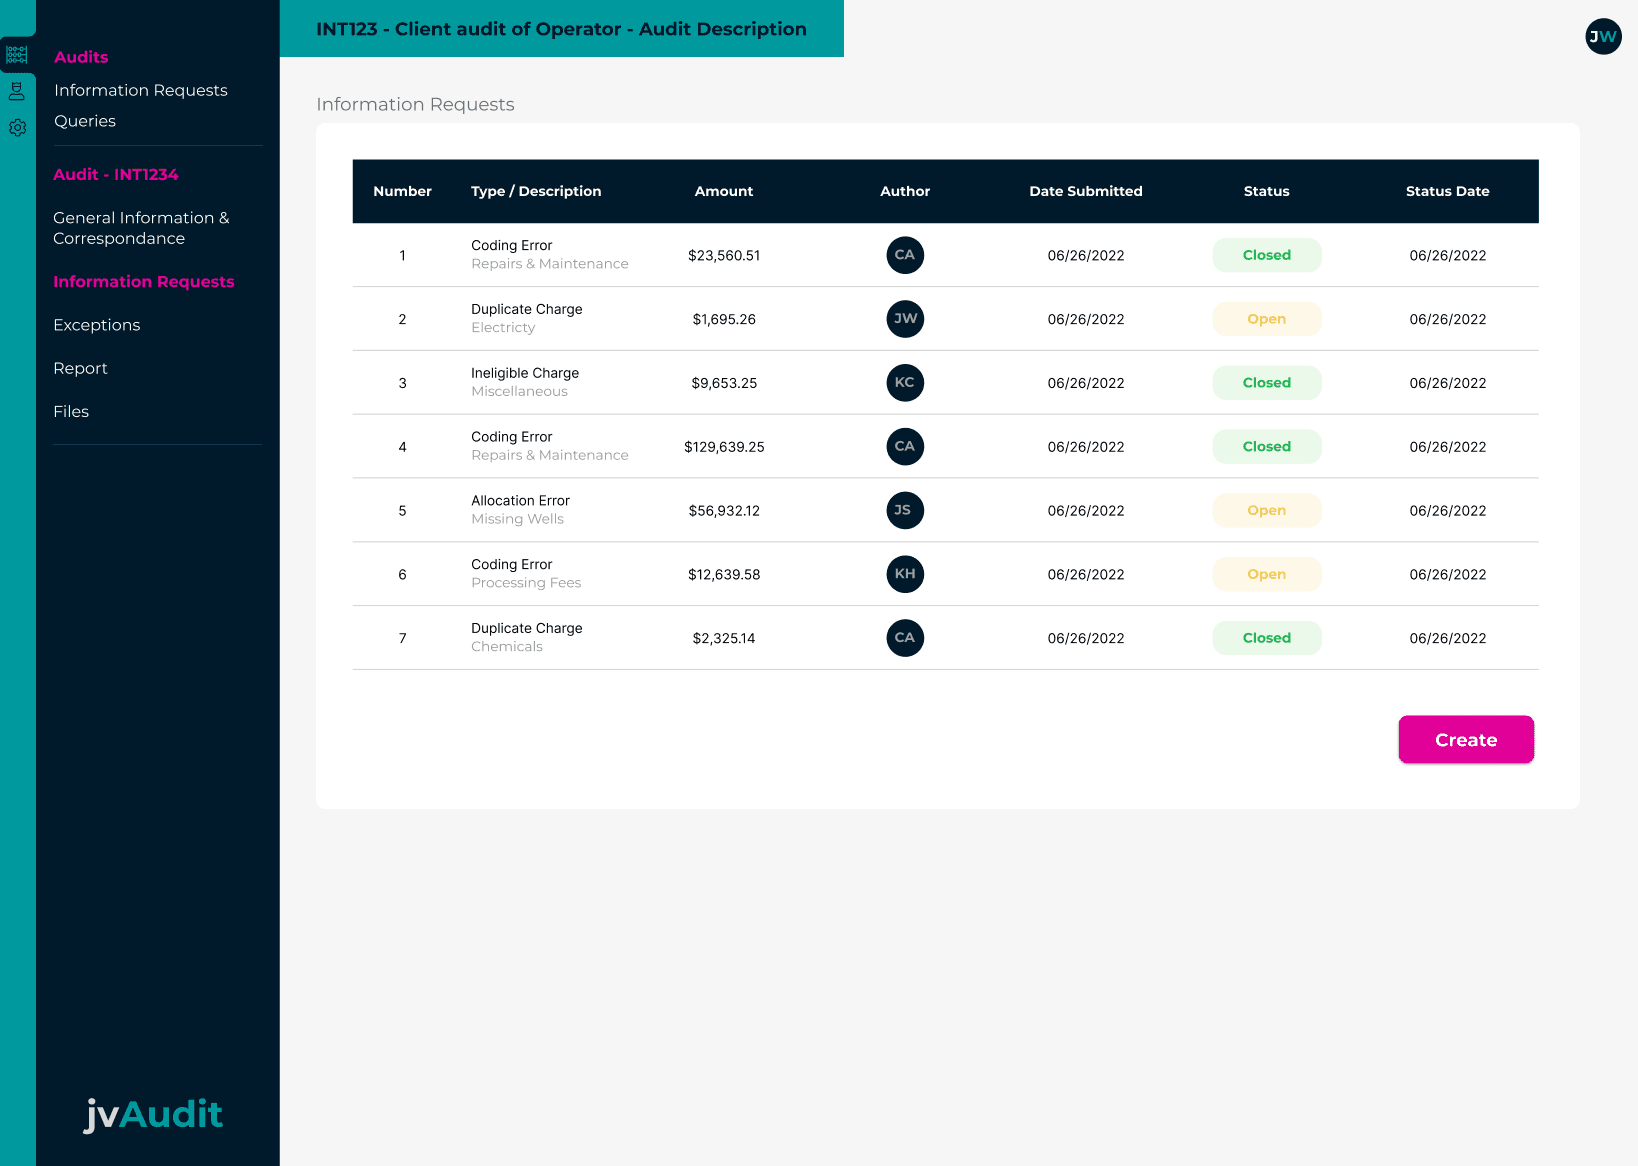
Task: Navigate to the Report section
Action: [x=81, y=368]
